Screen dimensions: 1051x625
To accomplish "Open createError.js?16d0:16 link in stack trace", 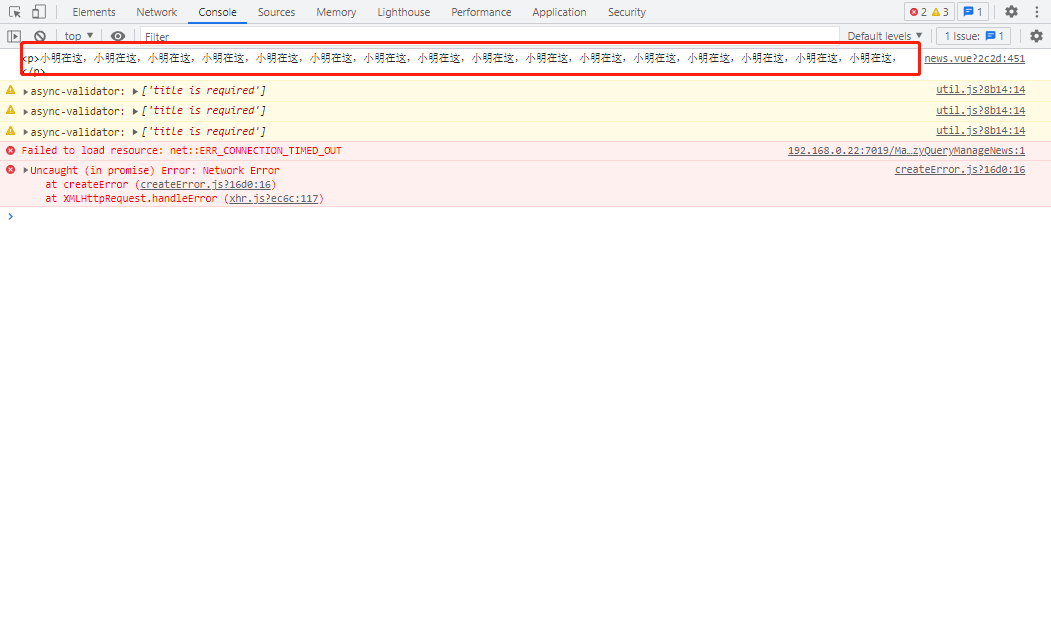I will pyautogui.click(x=206, y=184).
